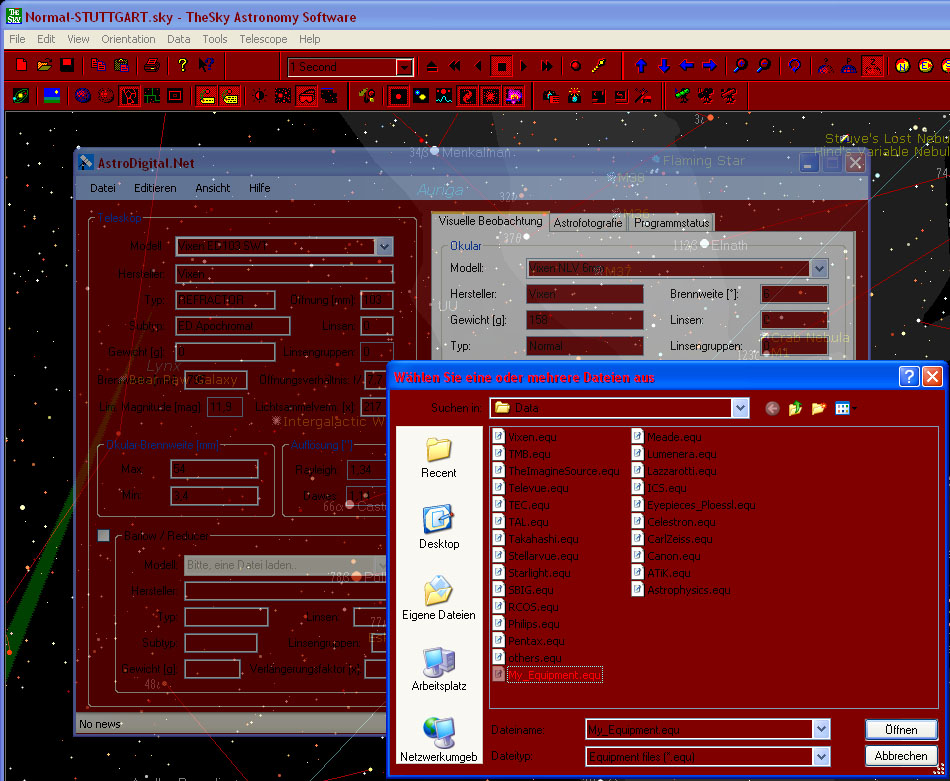Click the New document icon in TheSky toolbar

click(x=21, y=65)
